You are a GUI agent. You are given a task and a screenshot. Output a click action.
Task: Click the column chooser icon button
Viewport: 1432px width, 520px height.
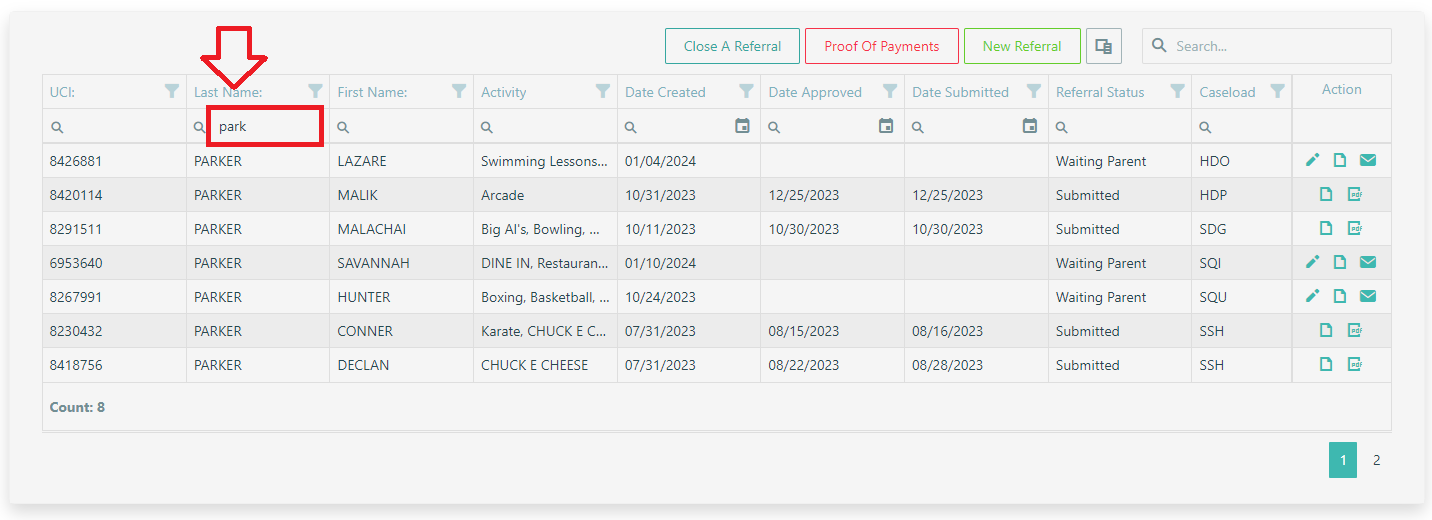tap(1103, 46)
